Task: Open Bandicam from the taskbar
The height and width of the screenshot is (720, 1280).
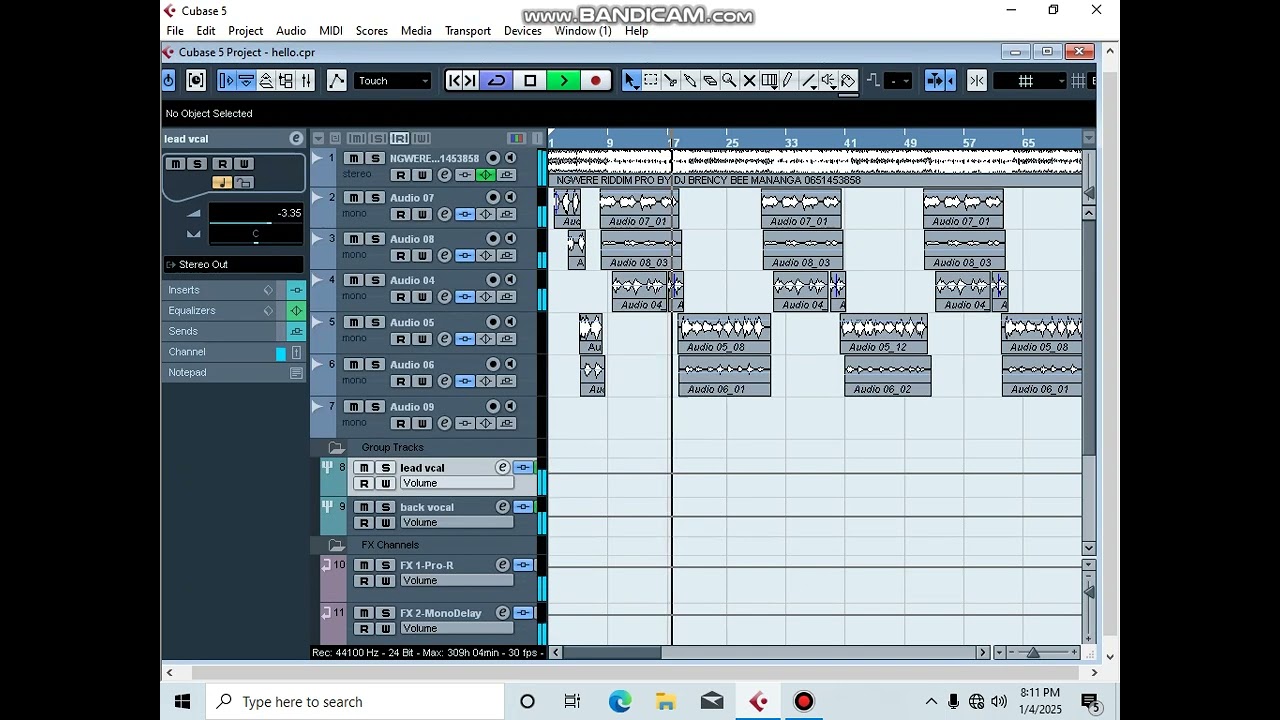Action: [804, 701]
